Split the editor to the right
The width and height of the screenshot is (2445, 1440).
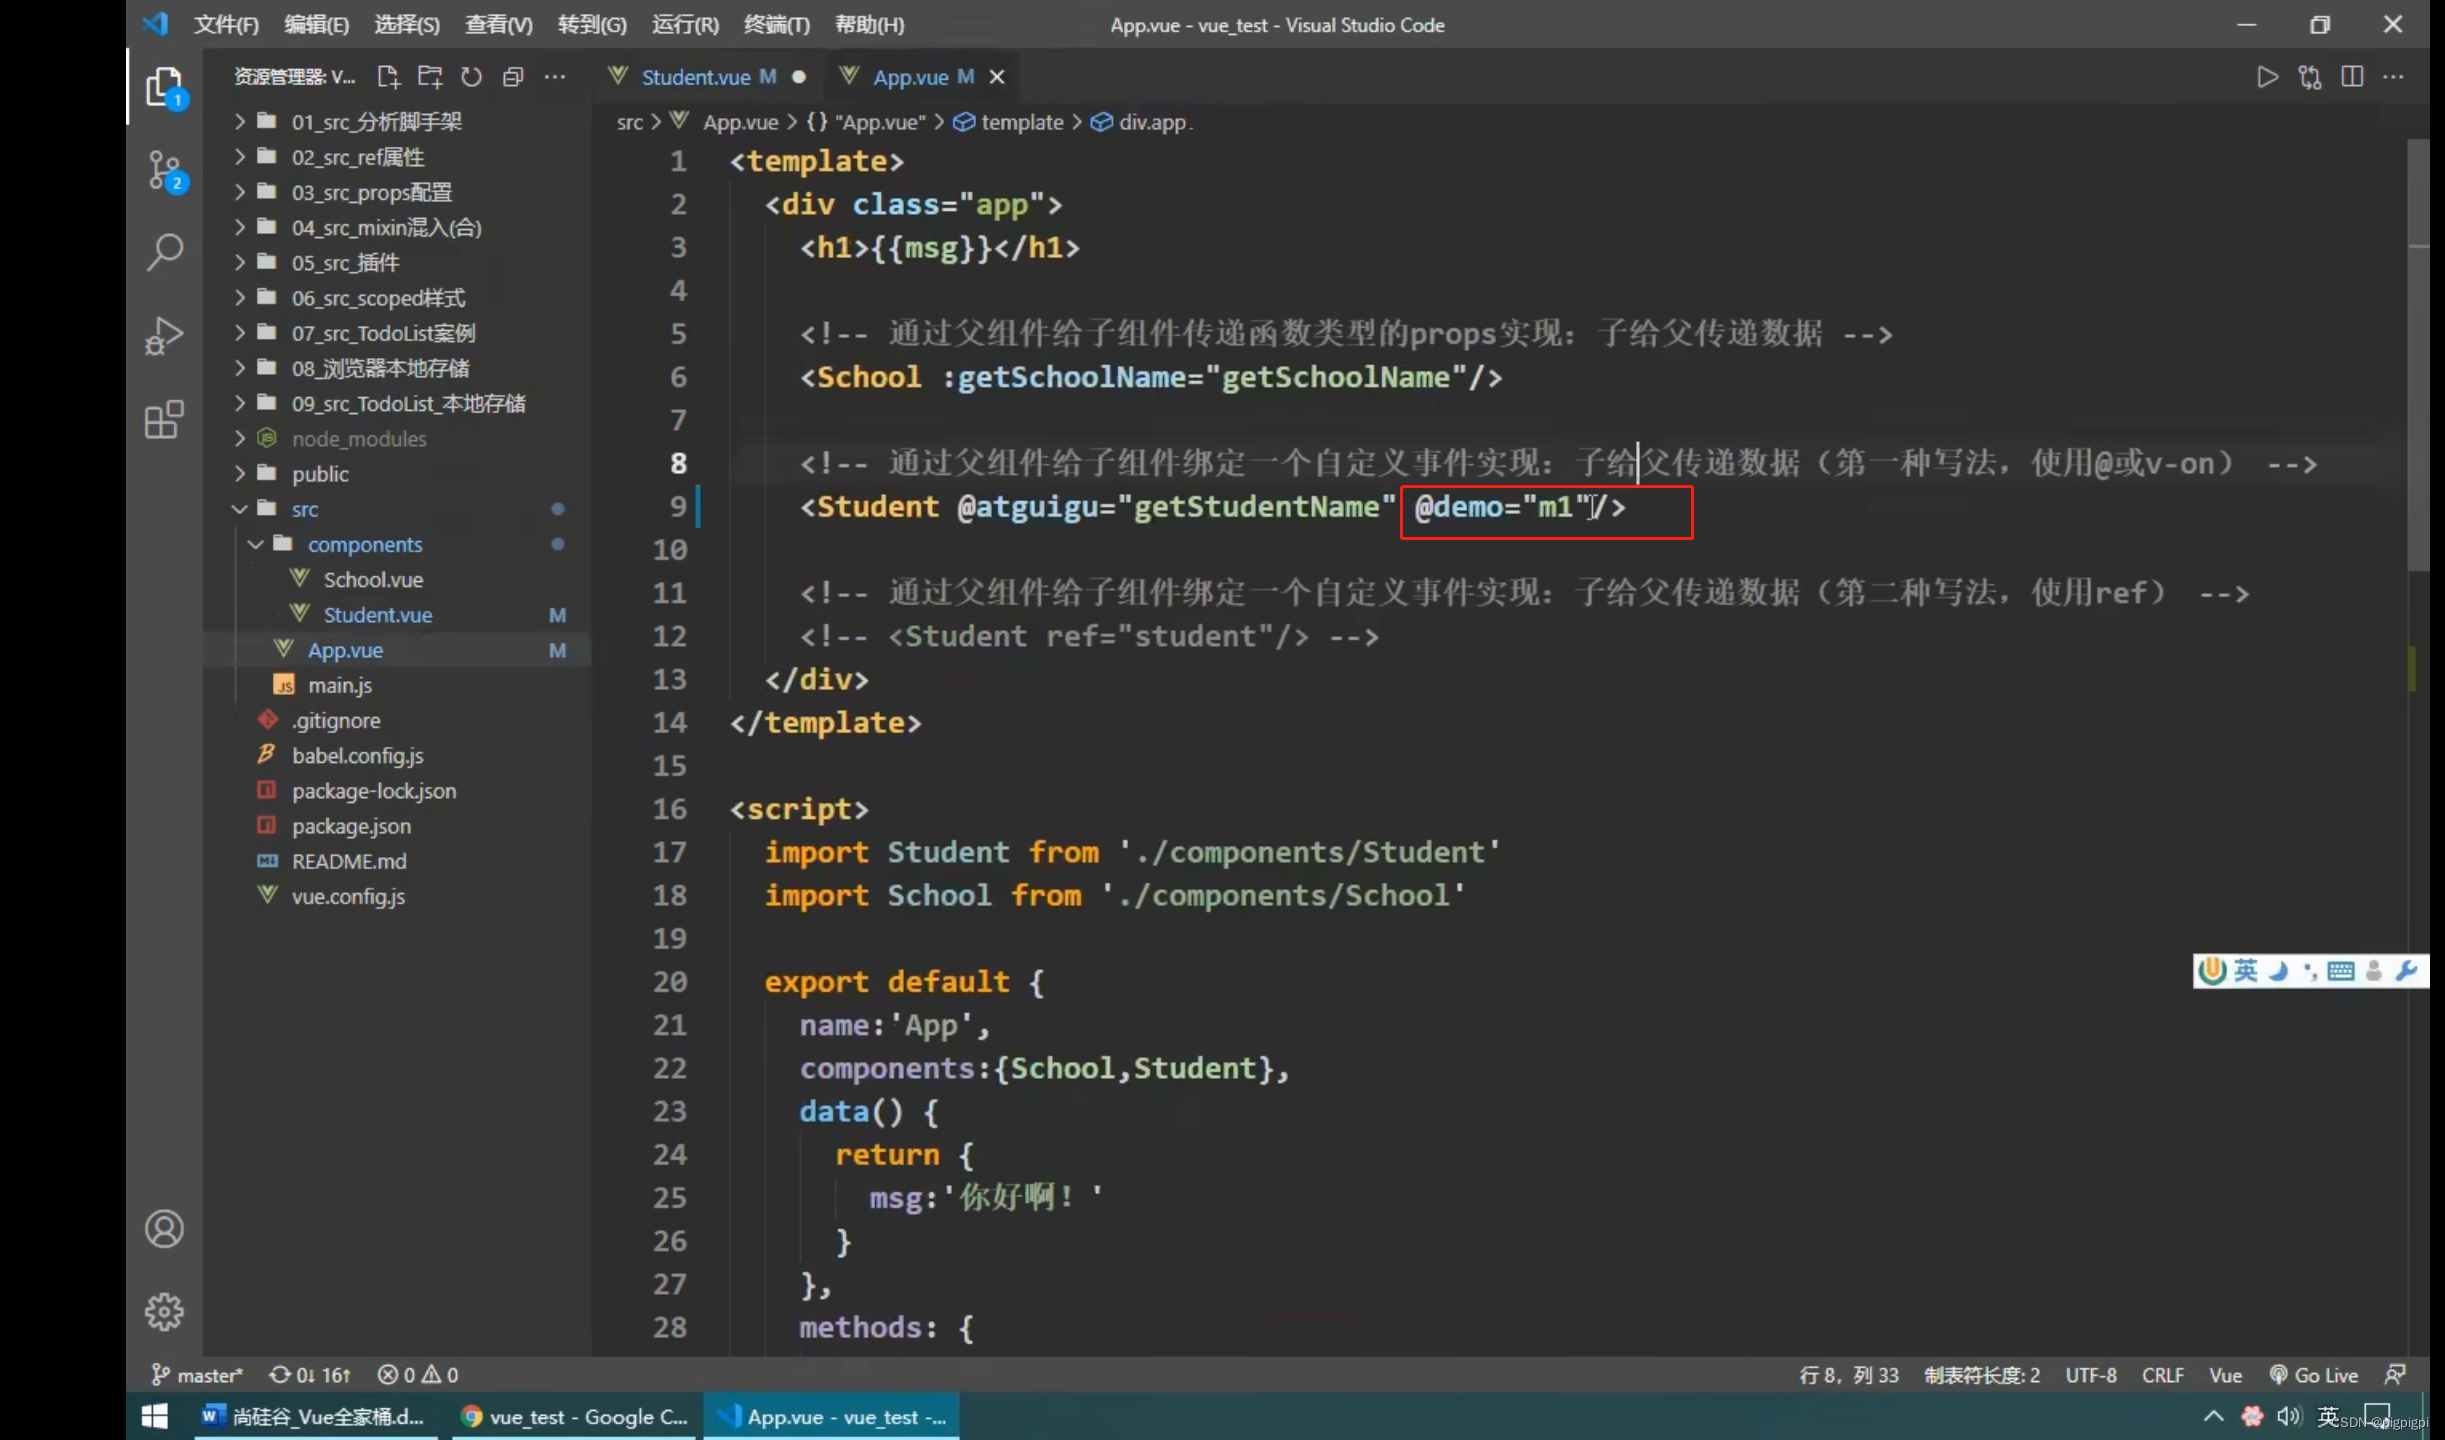click(x=2352, y=77)
